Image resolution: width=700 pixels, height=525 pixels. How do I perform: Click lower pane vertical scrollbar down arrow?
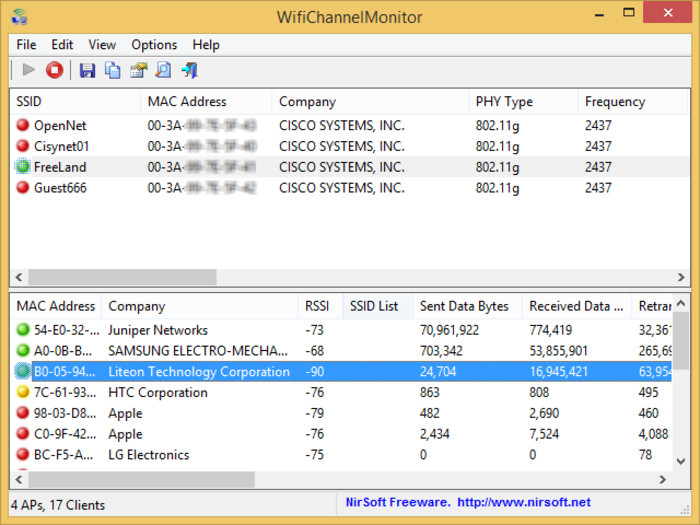[681, 461]
